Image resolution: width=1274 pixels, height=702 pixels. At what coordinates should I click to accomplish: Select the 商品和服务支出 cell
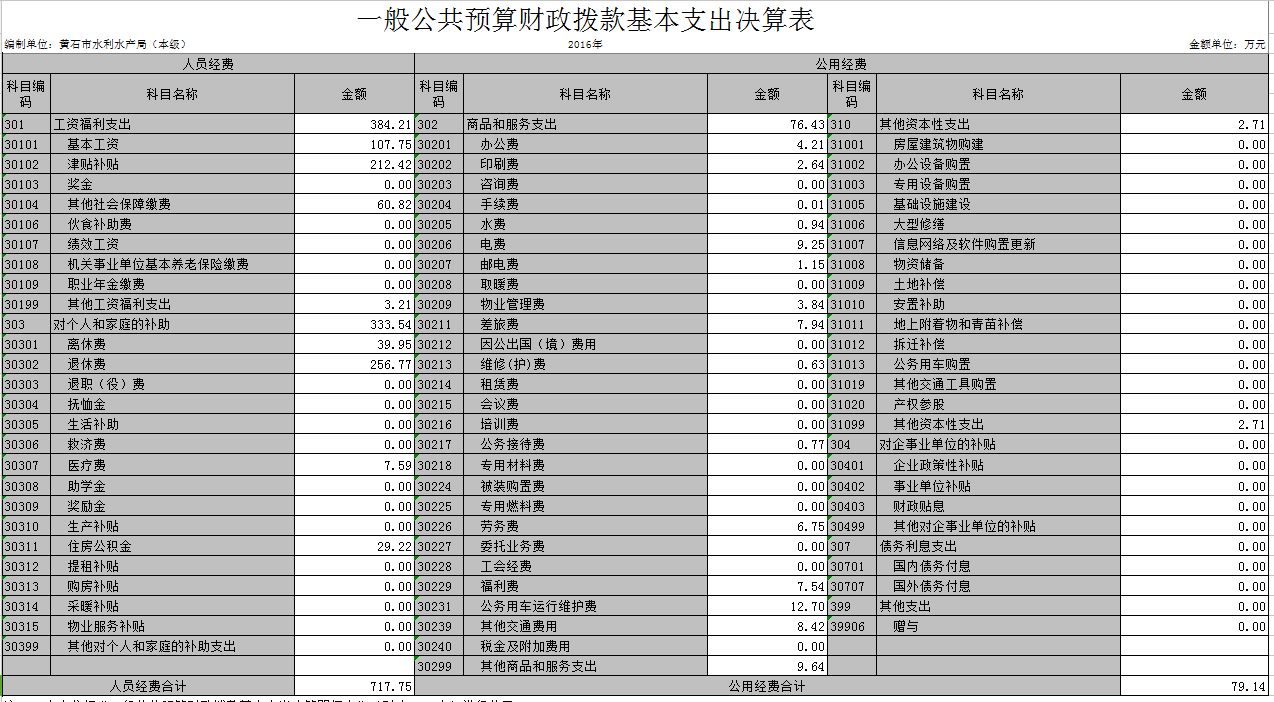(586, 125)
